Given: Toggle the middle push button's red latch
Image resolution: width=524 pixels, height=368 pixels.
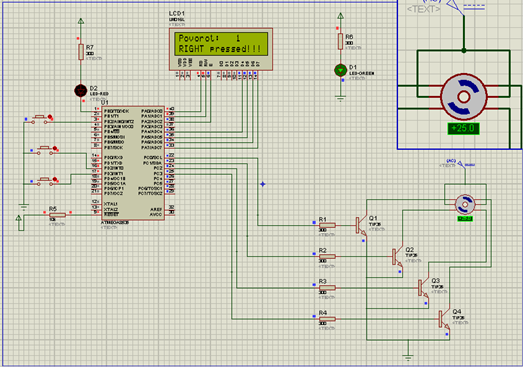Looking at the screenshot, I should click(55, 148).
